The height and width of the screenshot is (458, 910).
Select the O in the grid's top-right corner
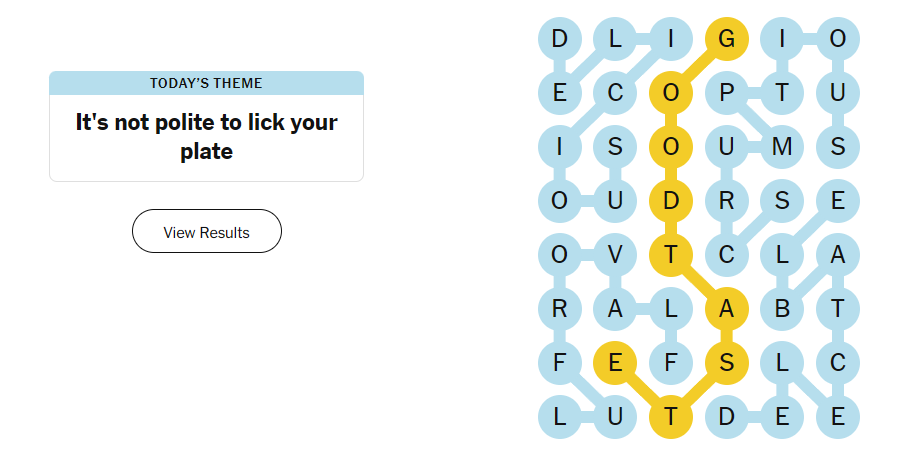coord(838,39)
